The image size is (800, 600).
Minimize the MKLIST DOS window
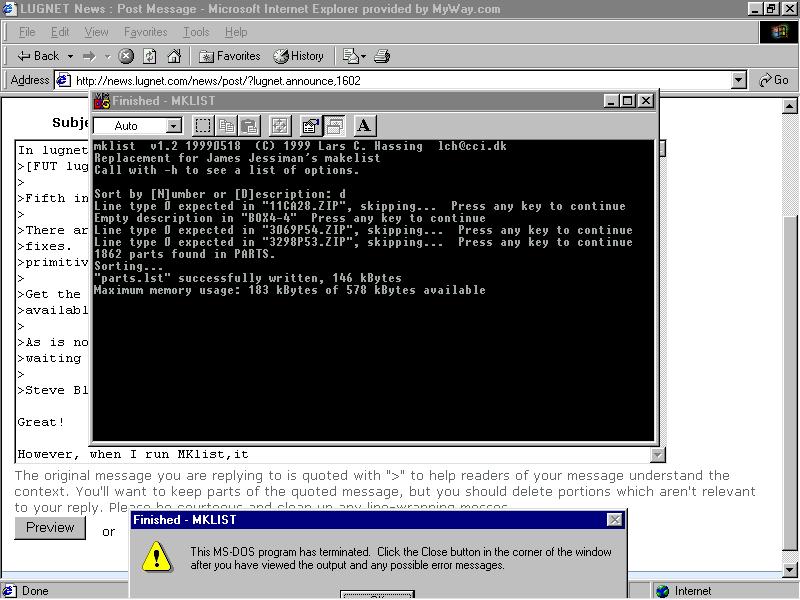612,101
